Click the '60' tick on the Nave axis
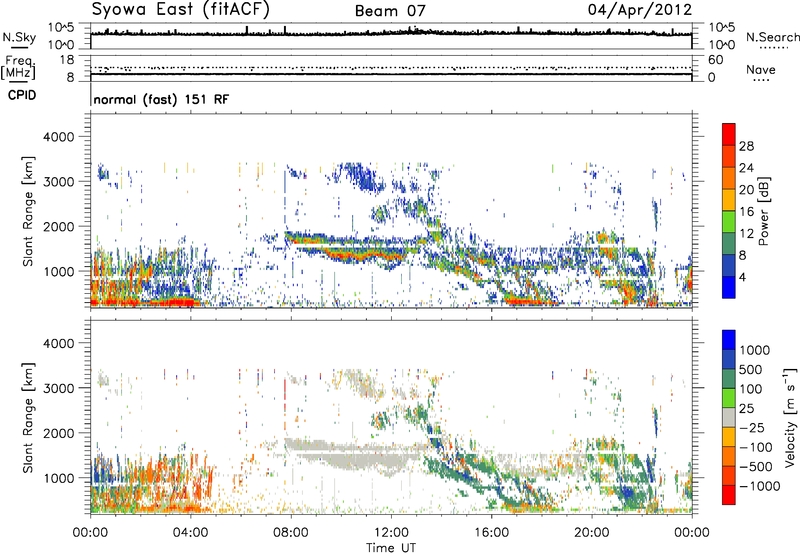Image resolution: width=800 pixels, height=554 pixels. click(715, 60)
